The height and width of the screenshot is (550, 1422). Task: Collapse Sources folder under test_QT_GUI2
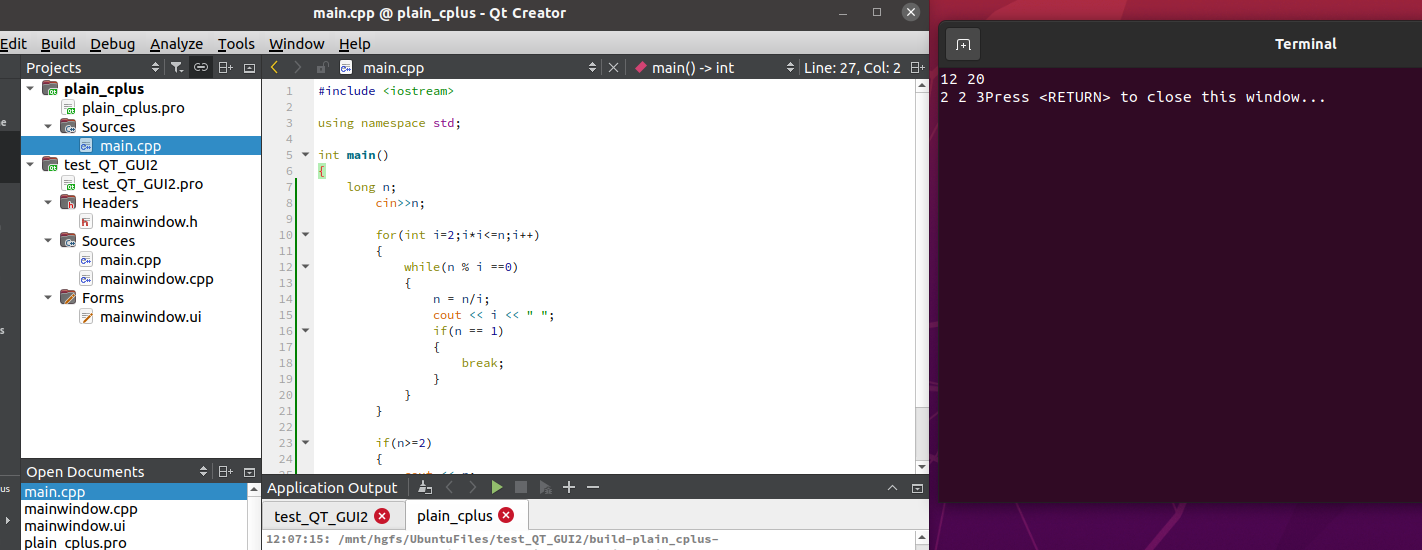48,241
